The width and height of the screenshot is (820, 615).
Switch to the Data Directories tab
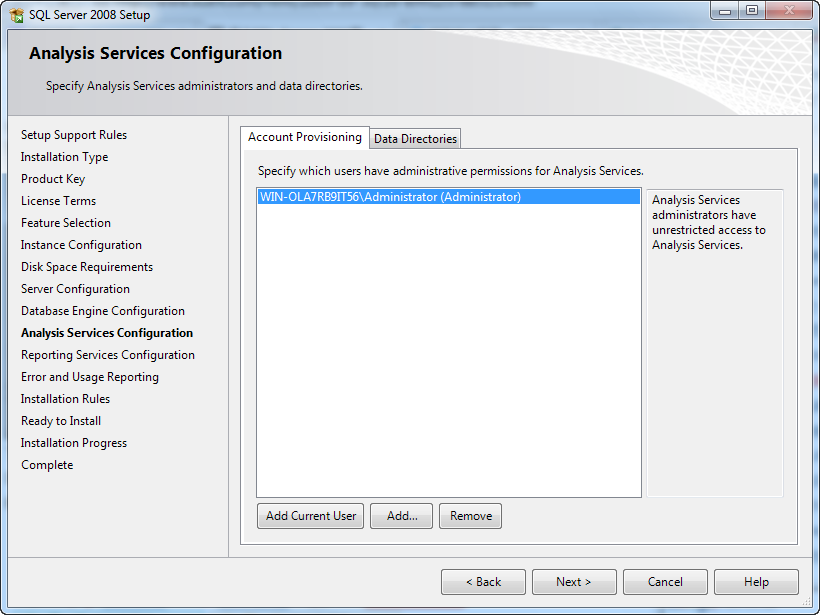414,139
